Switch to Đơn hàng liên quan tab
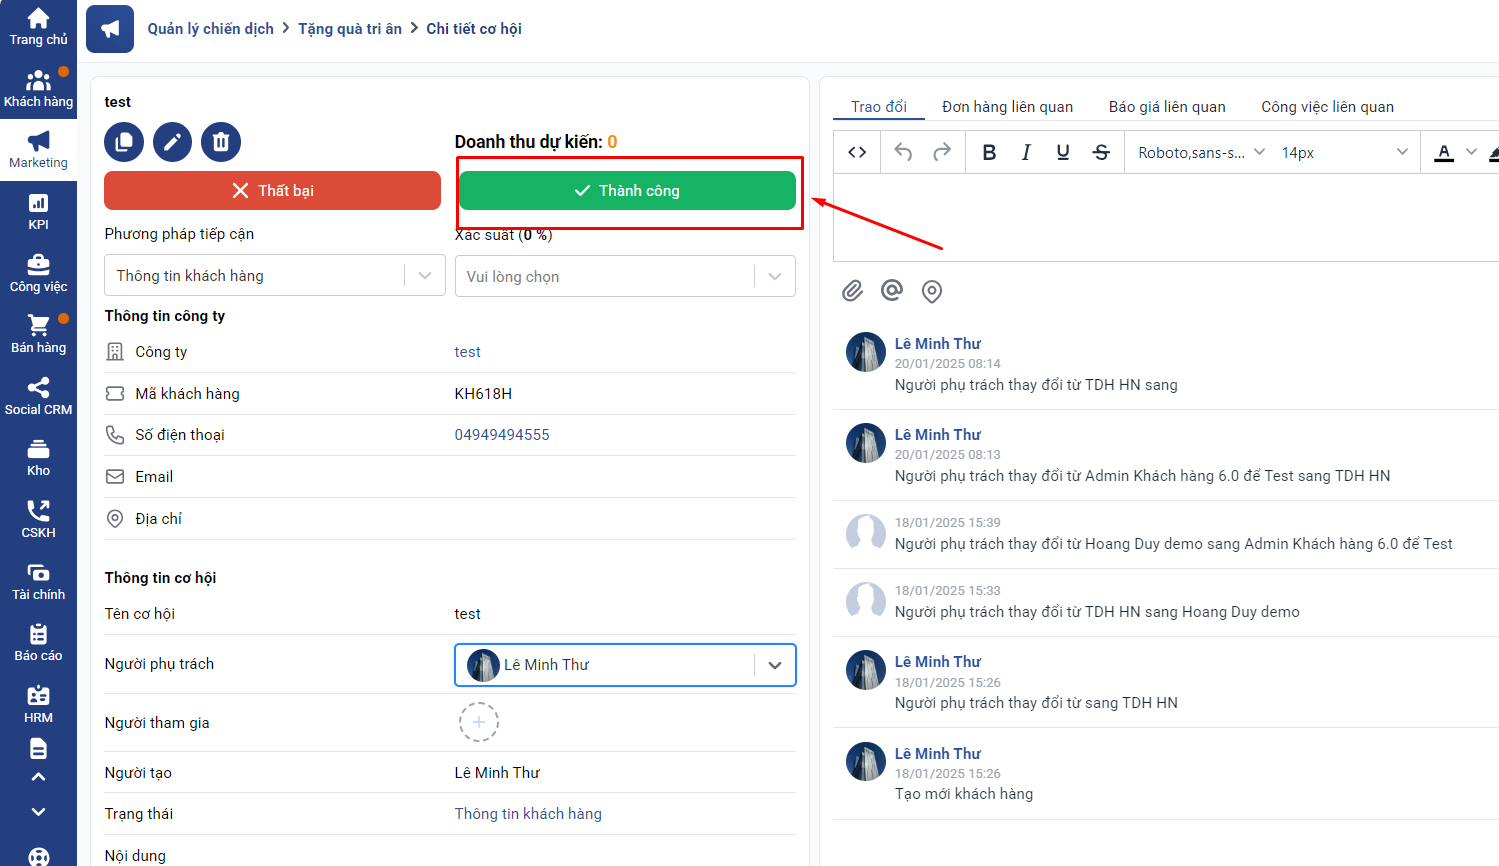 click(1007, 107)
